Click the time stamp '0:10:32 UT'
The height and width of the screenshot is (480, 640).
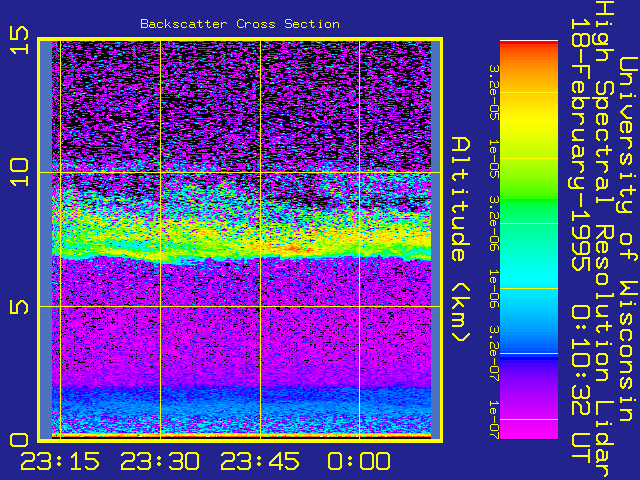(580, 384)
